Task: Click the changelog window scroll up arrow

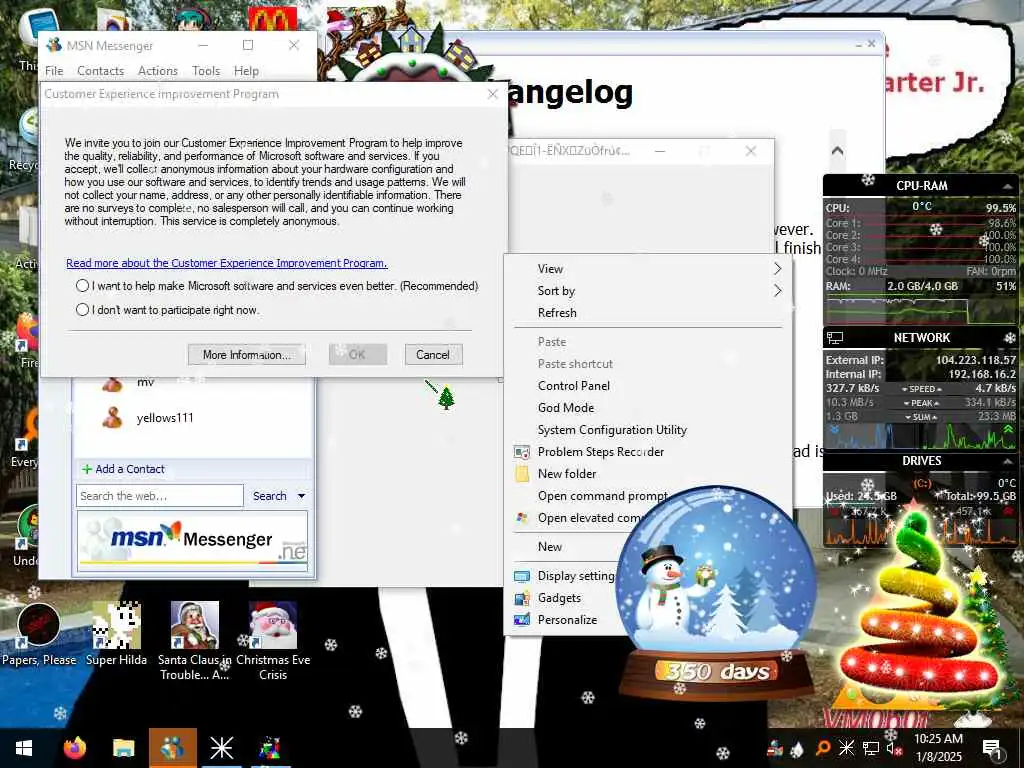Action: pyautogui.click(x=837, y=151)
